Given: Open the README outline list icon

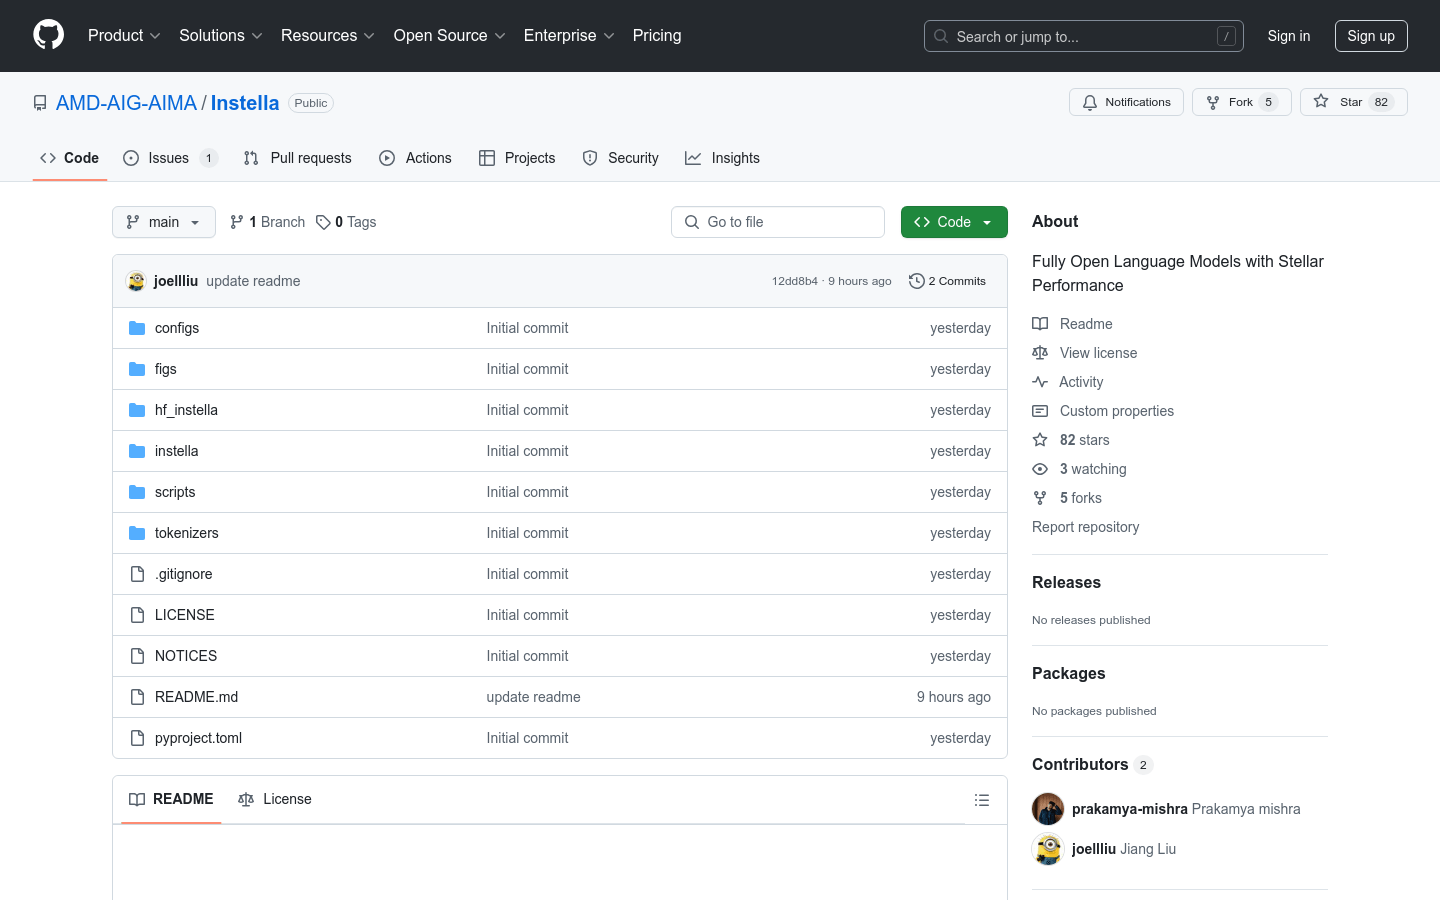Looking at the screenshot, I should tap(982, 800).
